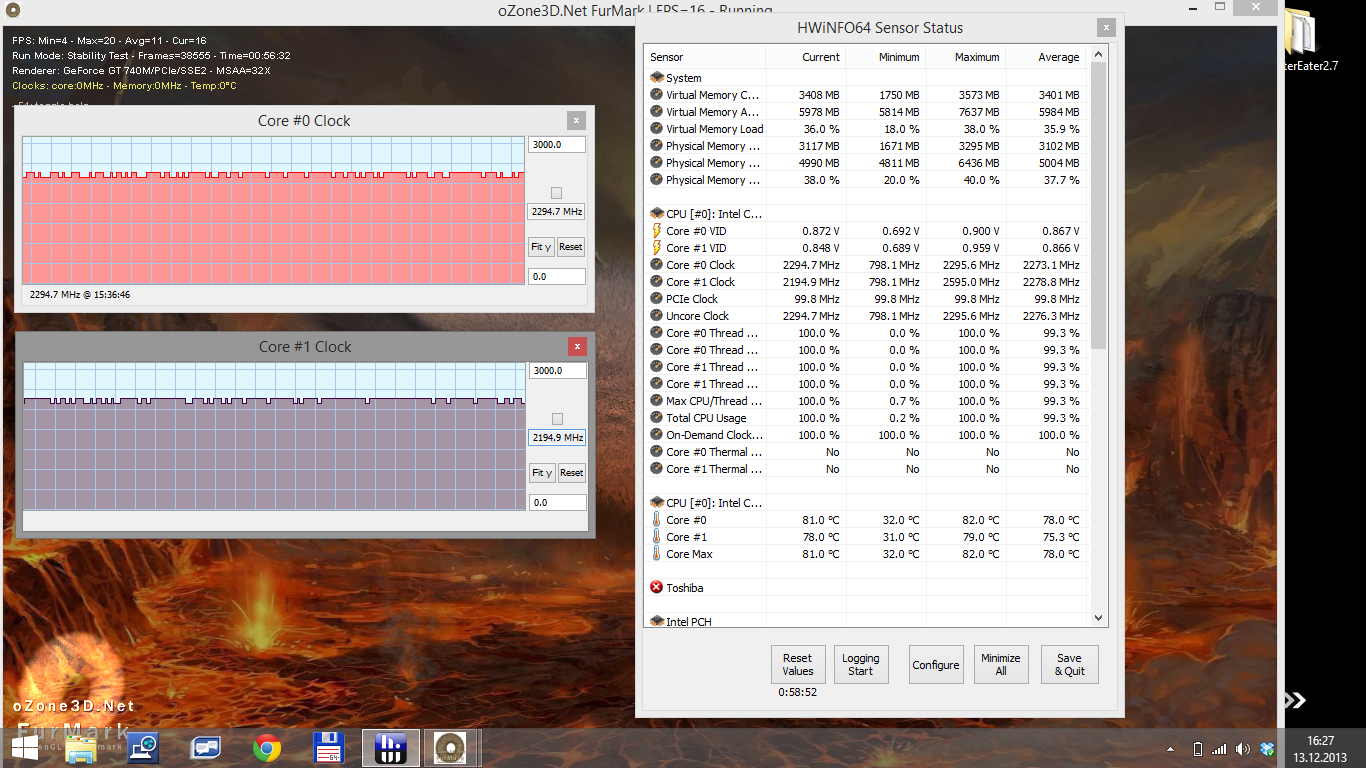Image resolution: width=1366 pixels, height=768 pixels.
Task: Switch to HWiNFO sensors taskbar icon
Action: point(391,748)
